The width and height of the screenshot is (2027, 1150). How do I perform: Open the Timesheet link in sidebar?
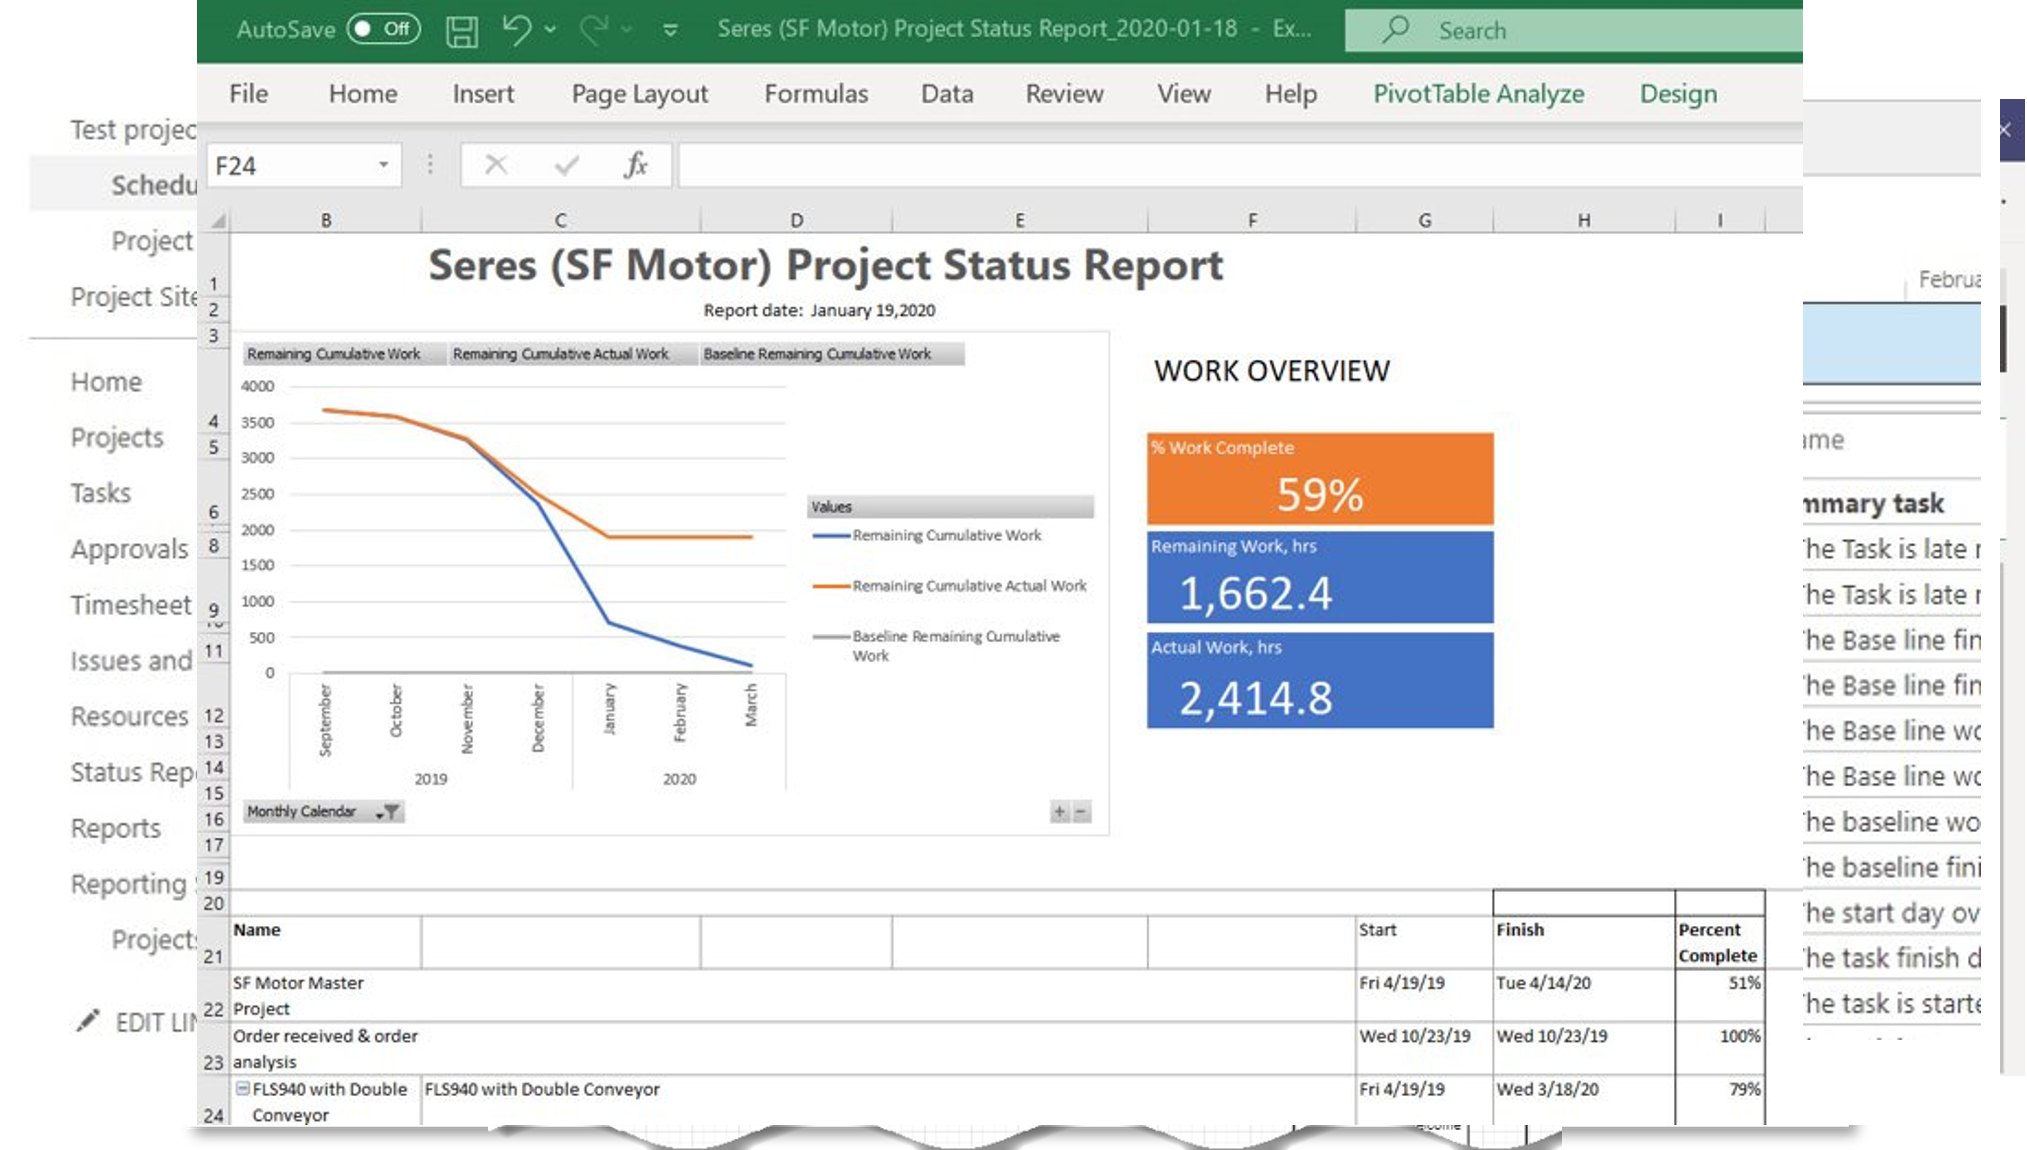point(130,605)
